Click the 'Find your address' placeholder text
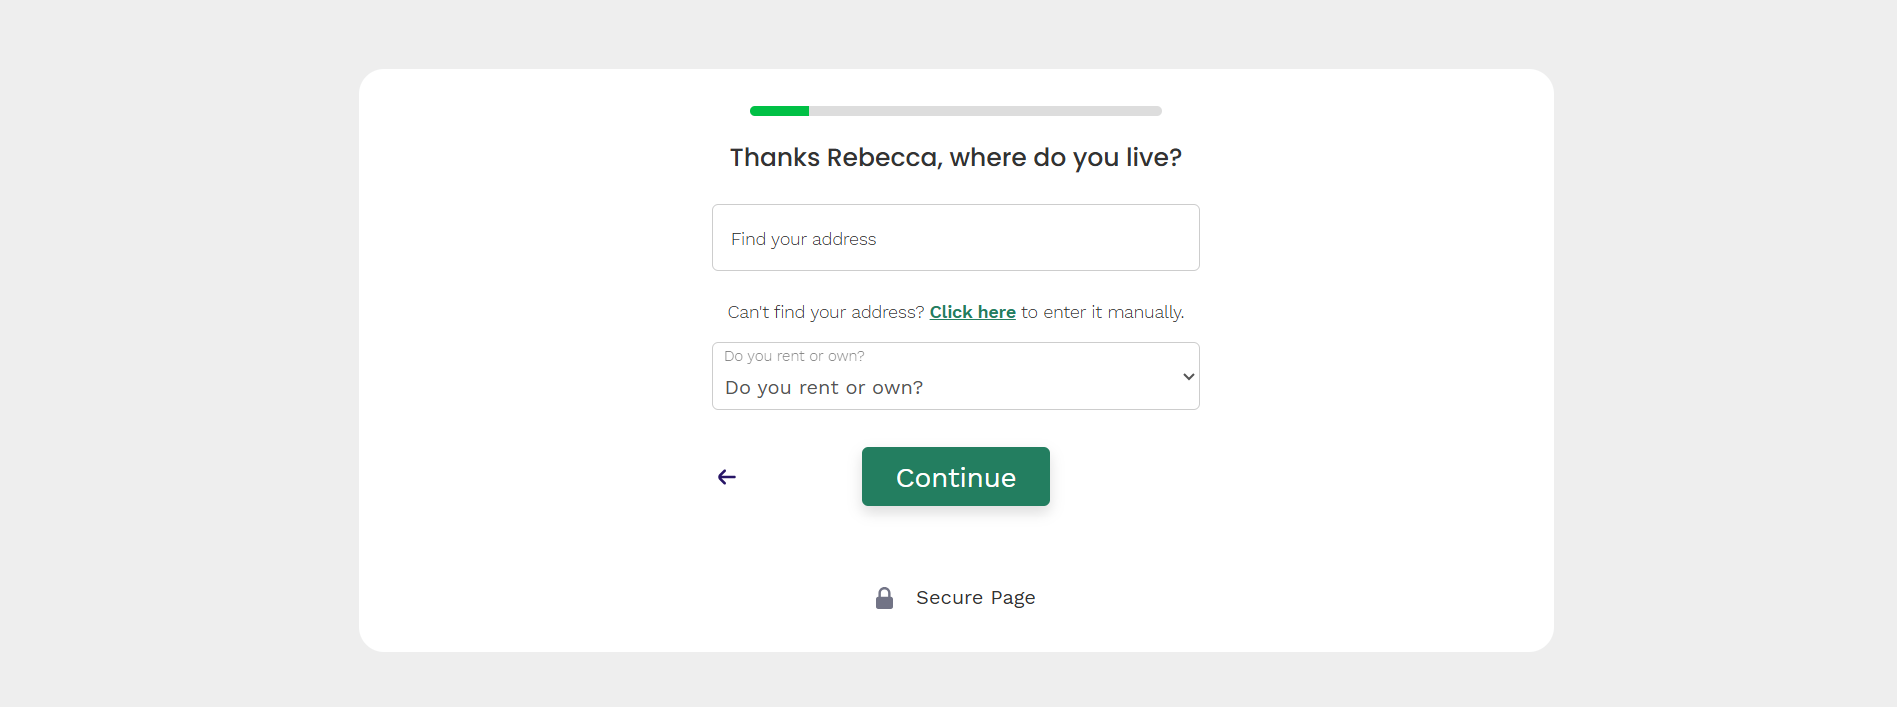Image resolution: width=1897 pixels, height=707 pixels. (x=803, y=239)
